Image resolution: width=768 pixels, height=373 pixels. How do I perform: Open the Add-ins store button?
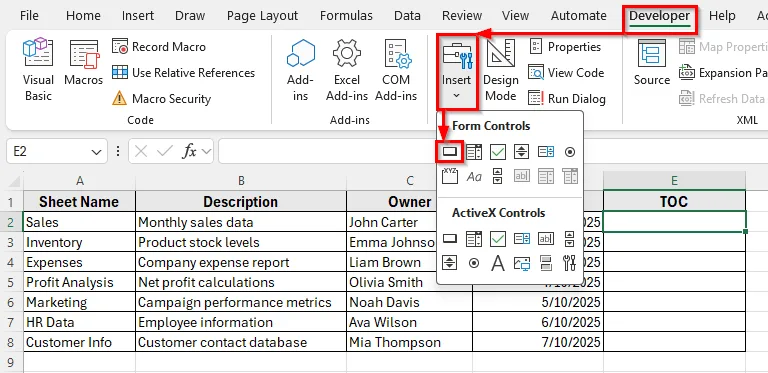[x=300, y=70]
